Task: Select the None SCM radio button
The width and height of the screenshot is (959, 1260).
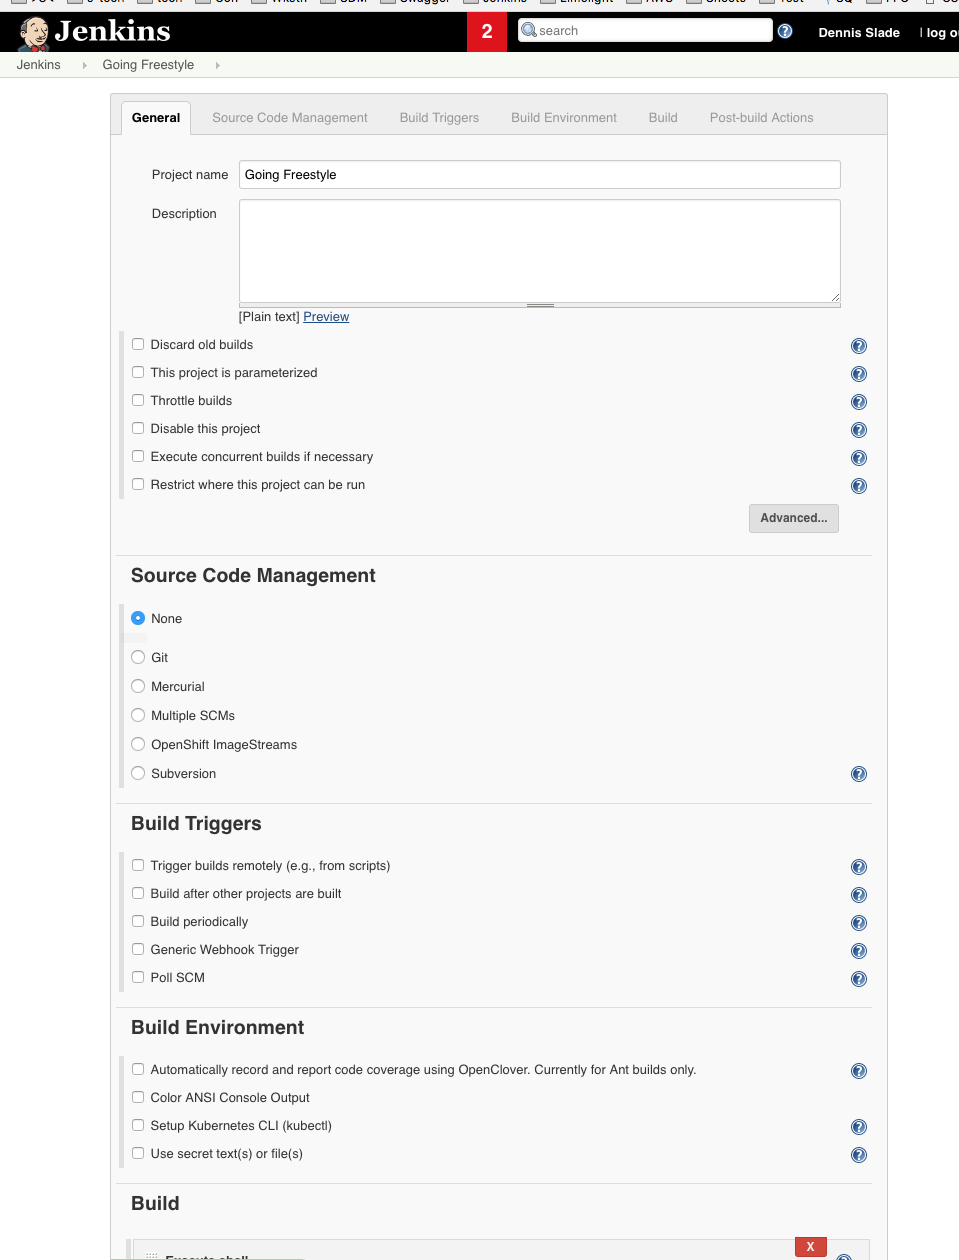Action: pyautogui.click(x=138, y=618)
